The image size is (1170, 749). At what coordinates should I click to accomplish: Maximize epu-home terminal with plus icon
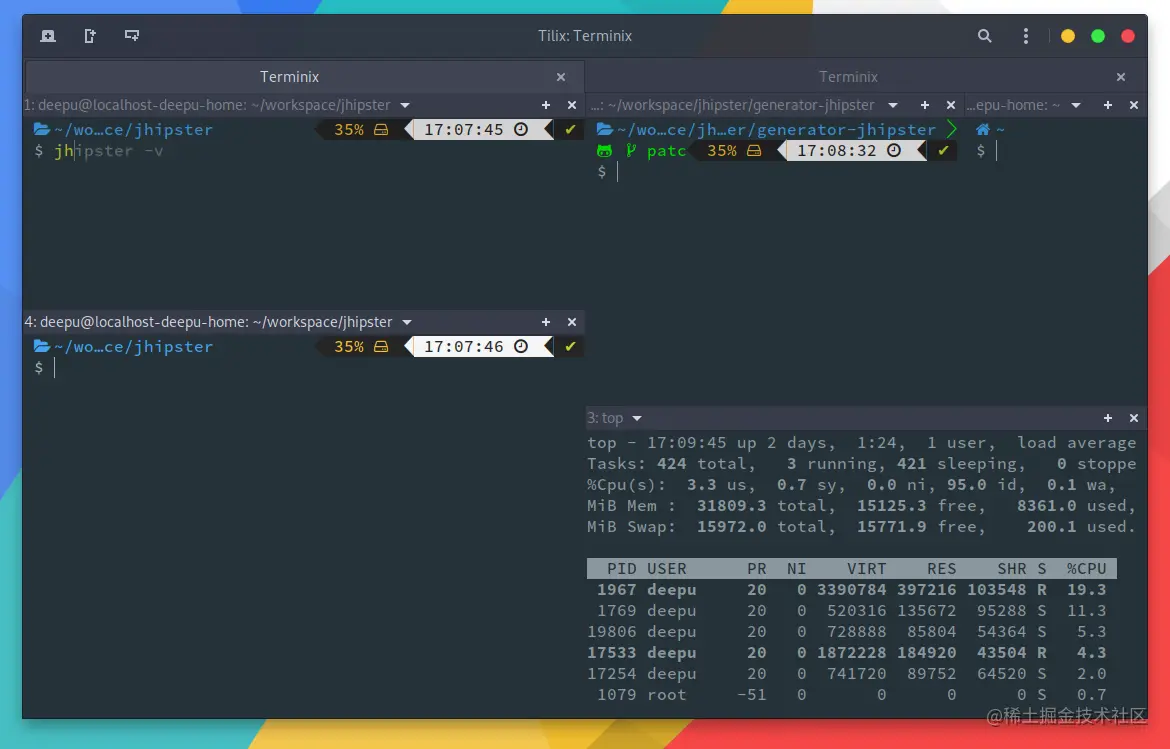1107,105
